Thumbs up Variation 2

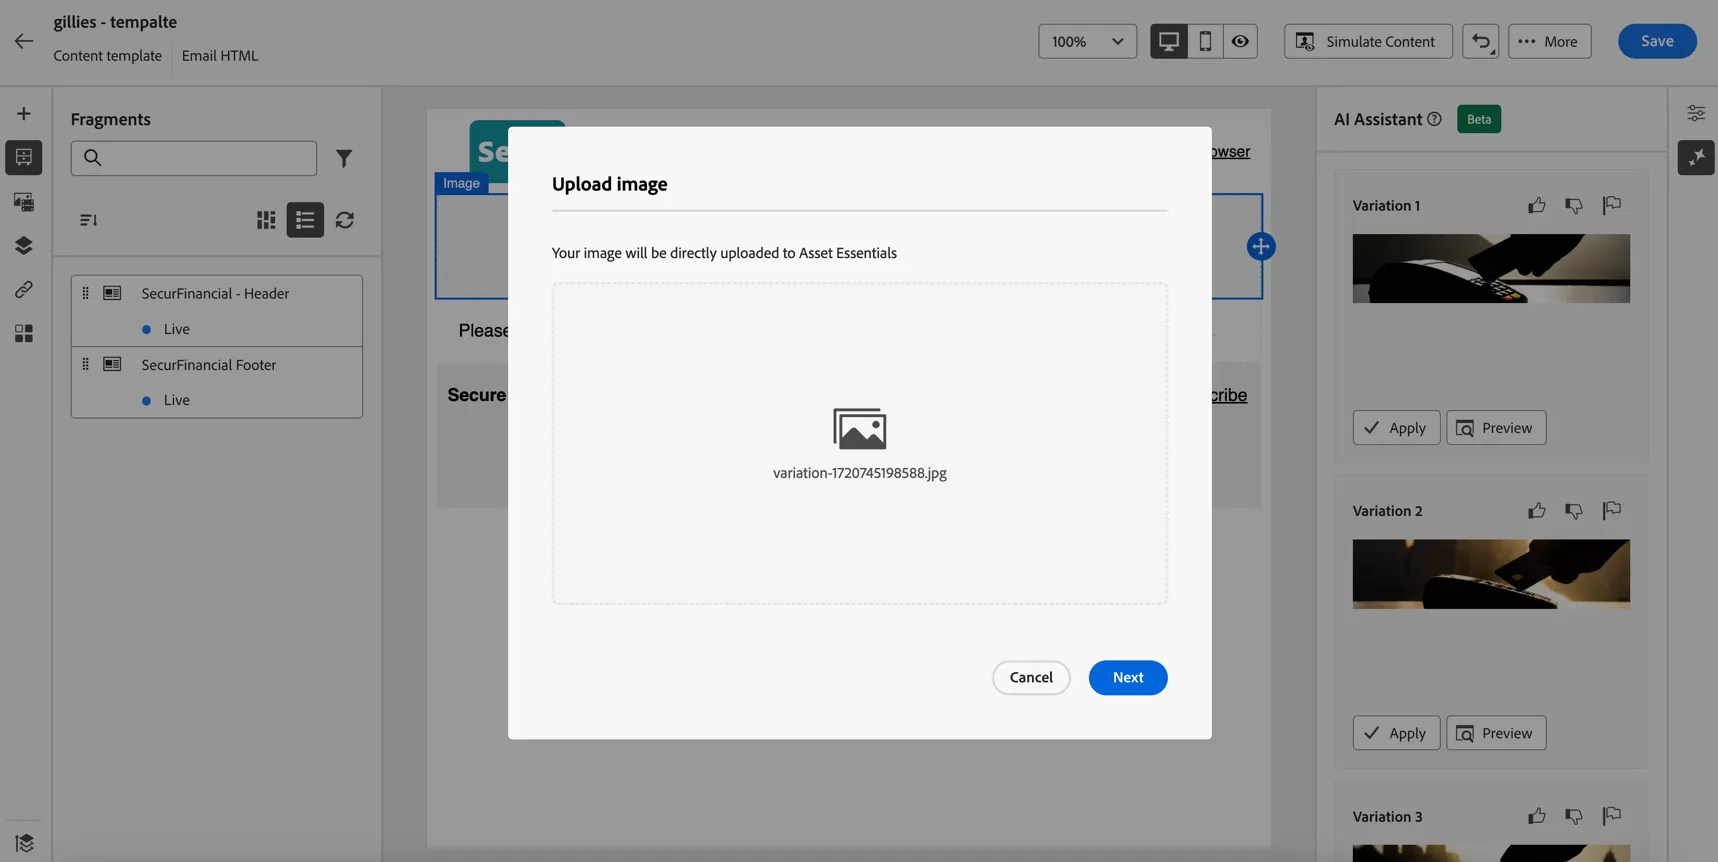(1537, 511)
